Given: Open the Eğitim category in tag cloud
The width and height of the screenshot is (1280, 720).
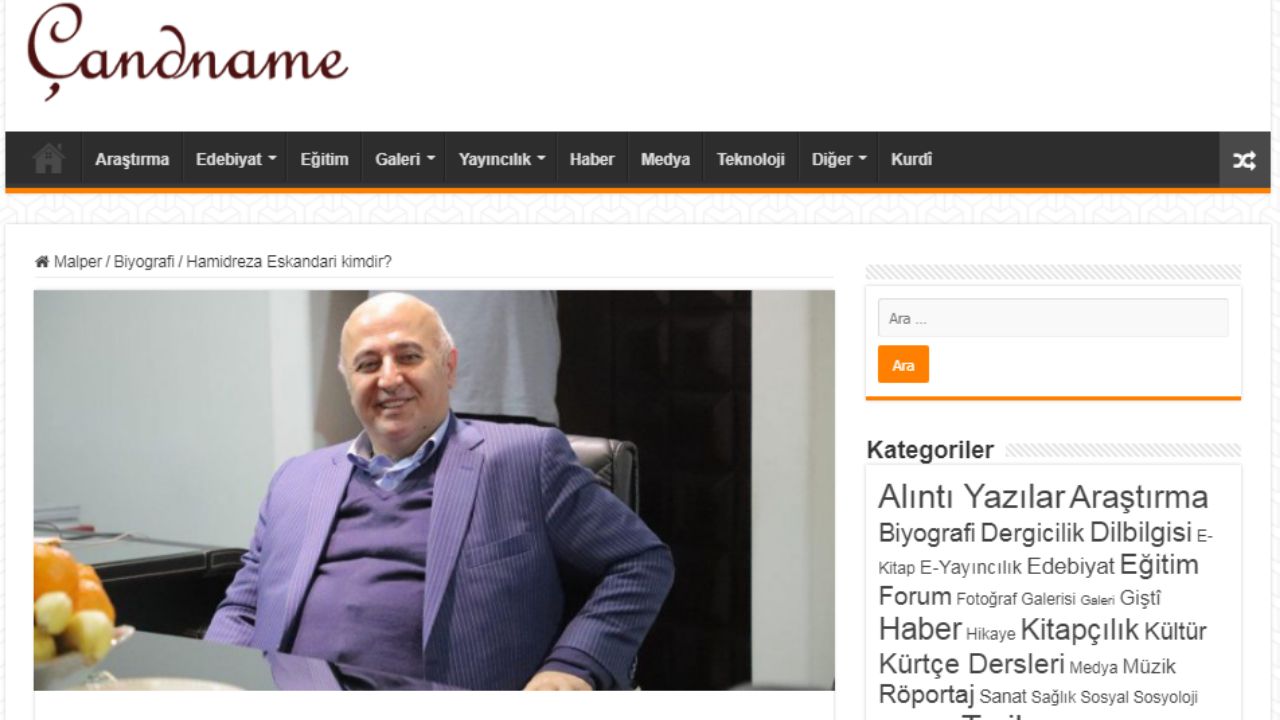Looking at the screenshot, I should pos(1158,565).
